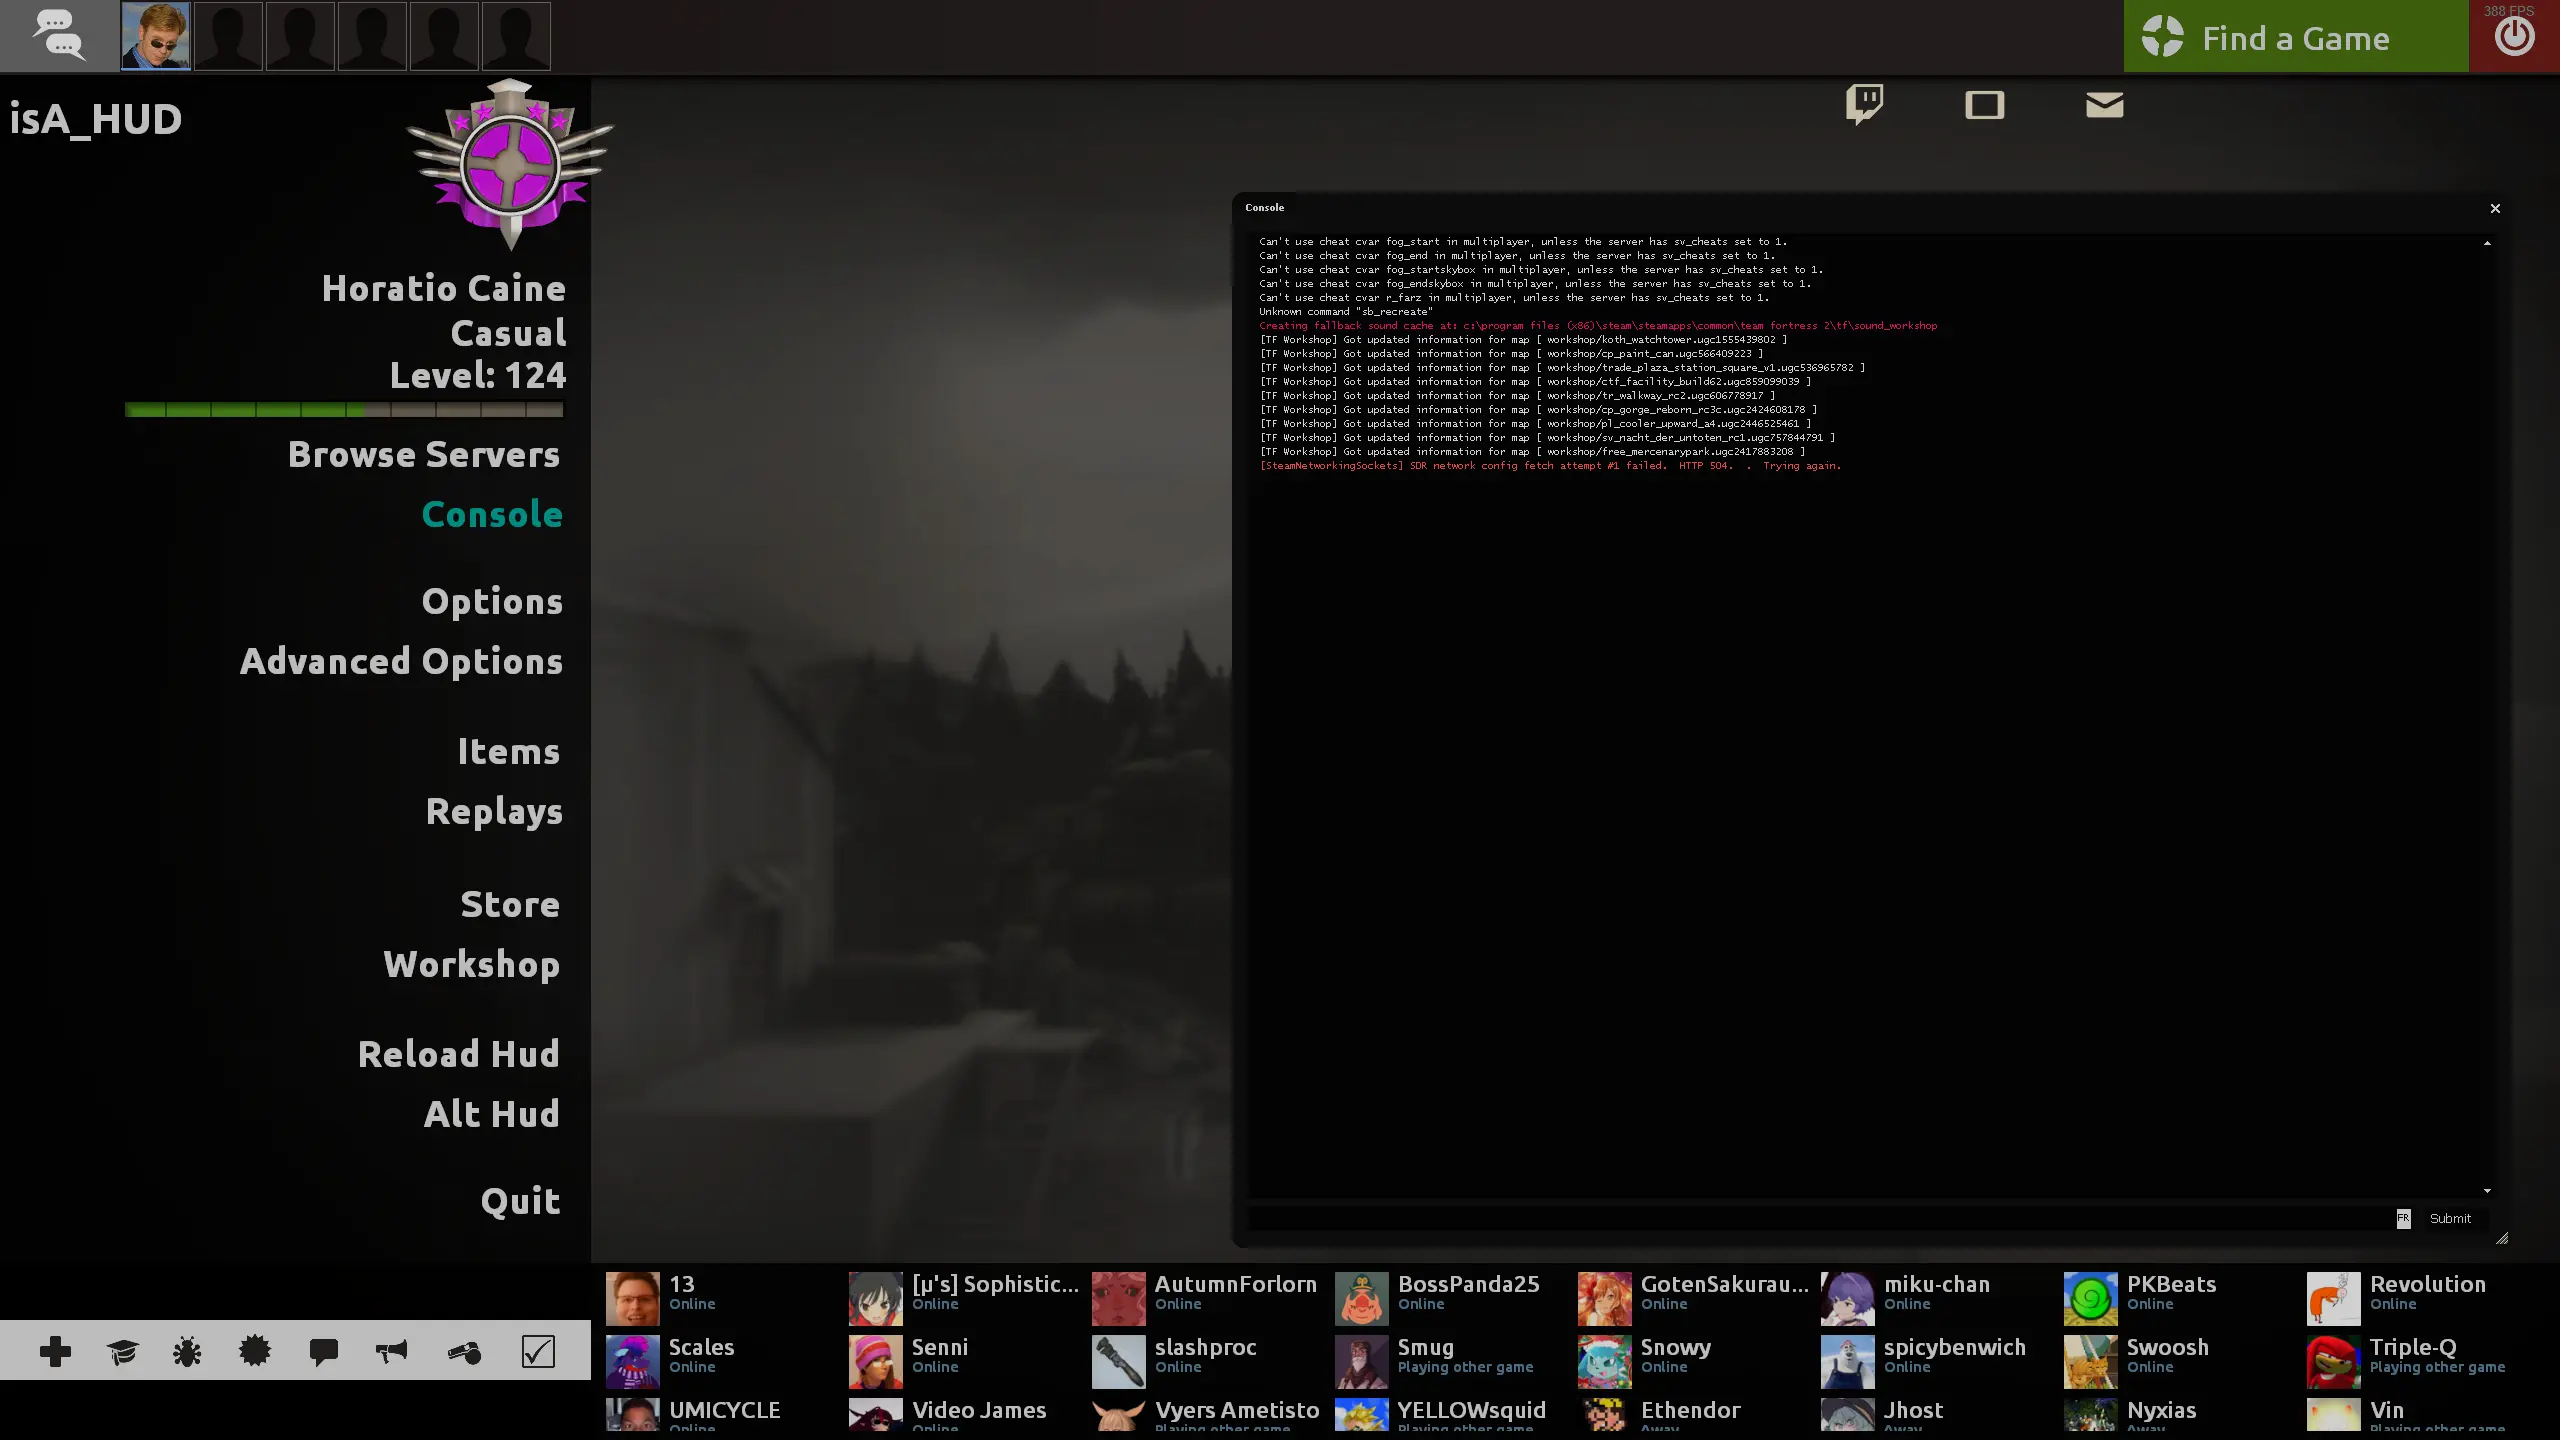Click the console Submit button
Viewport: 2560px width, 1440px height.
tap(2450, 1218)
